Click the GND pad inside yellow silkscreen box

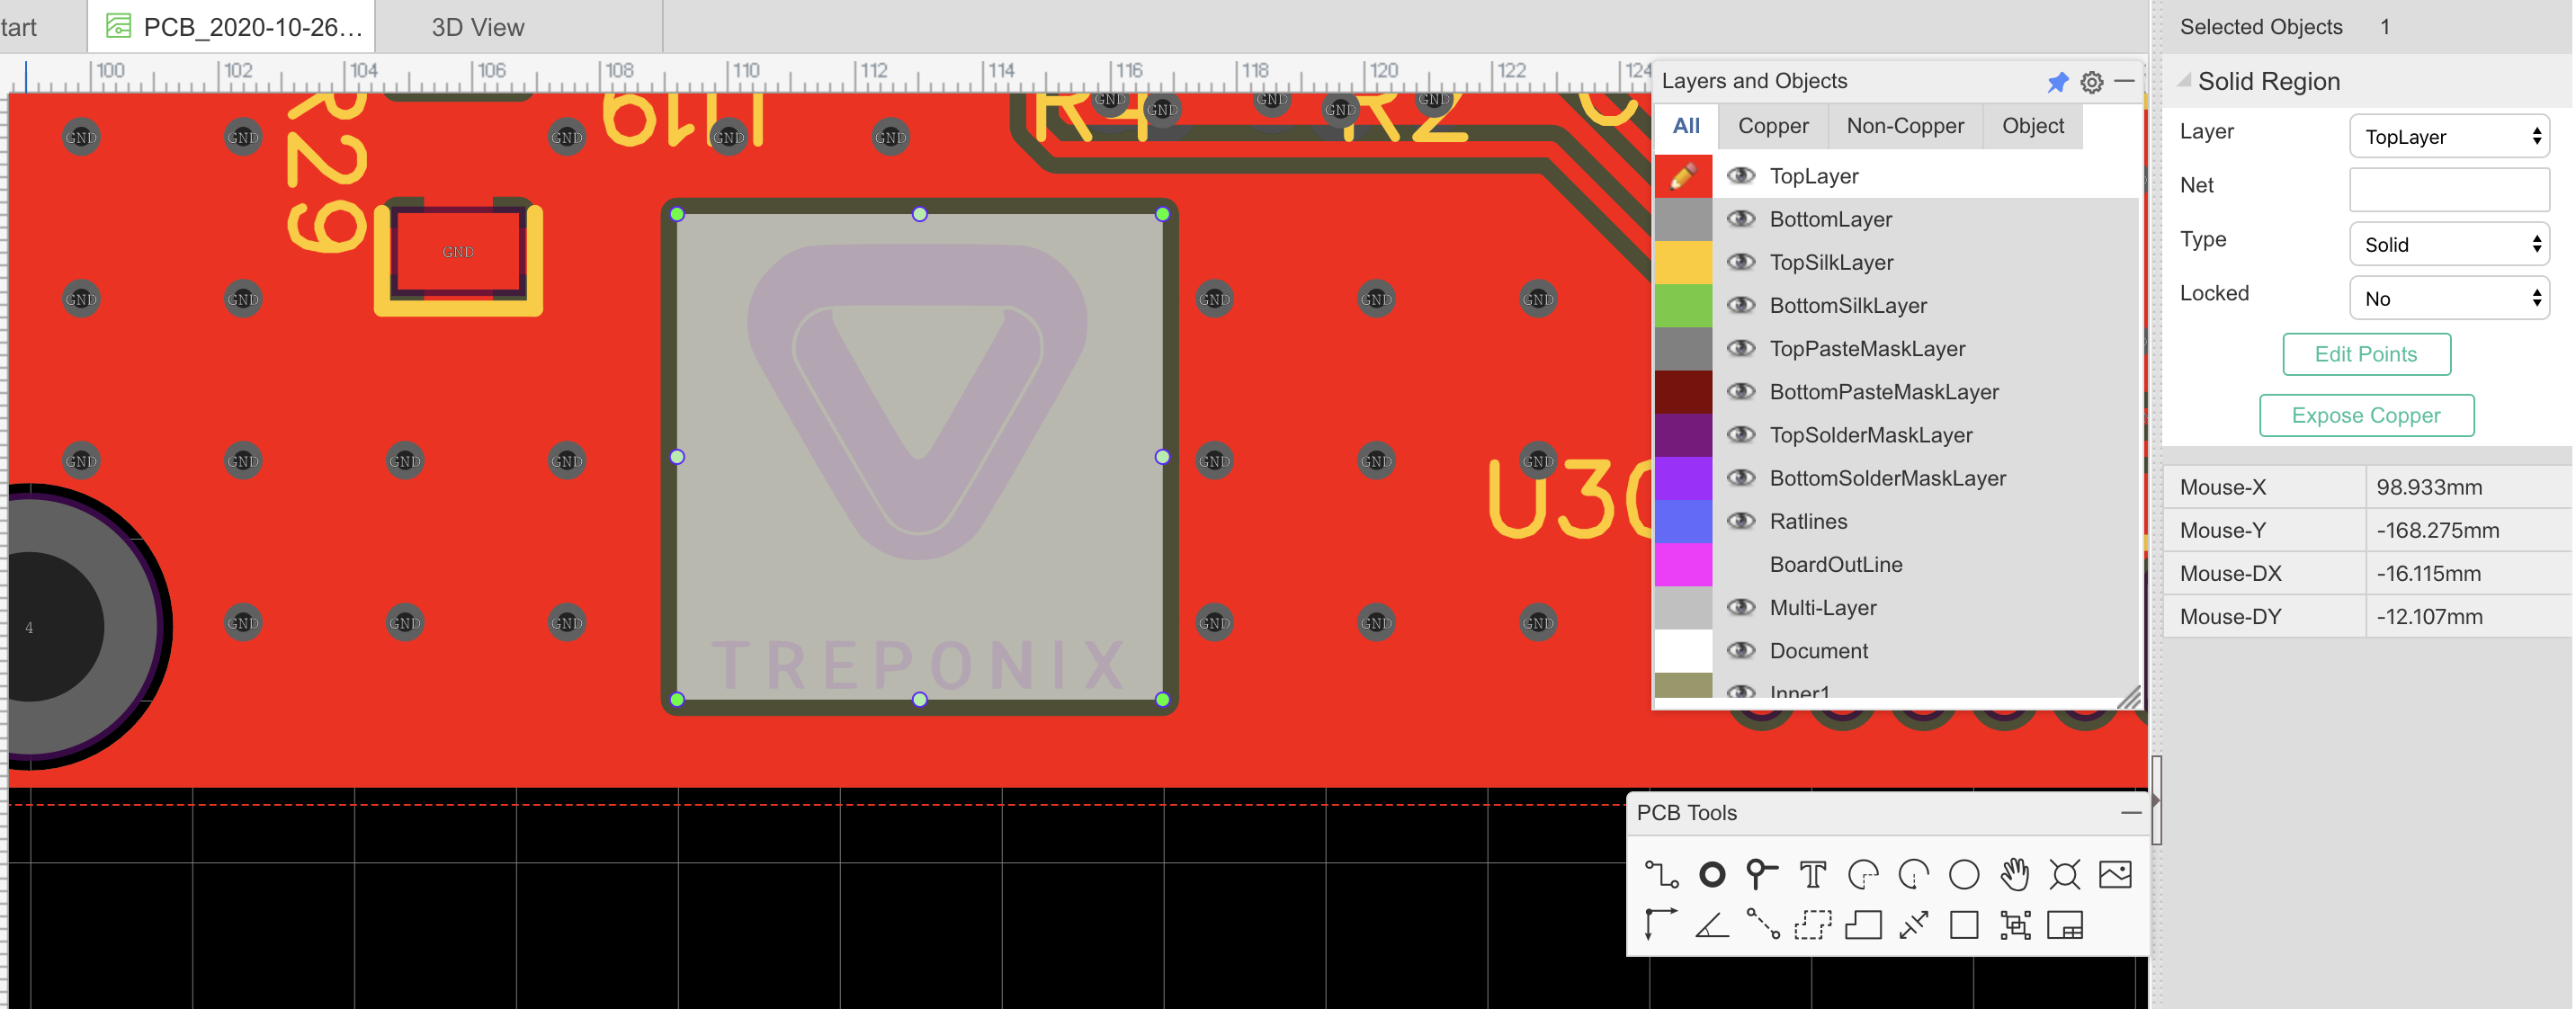click(458, 252)
